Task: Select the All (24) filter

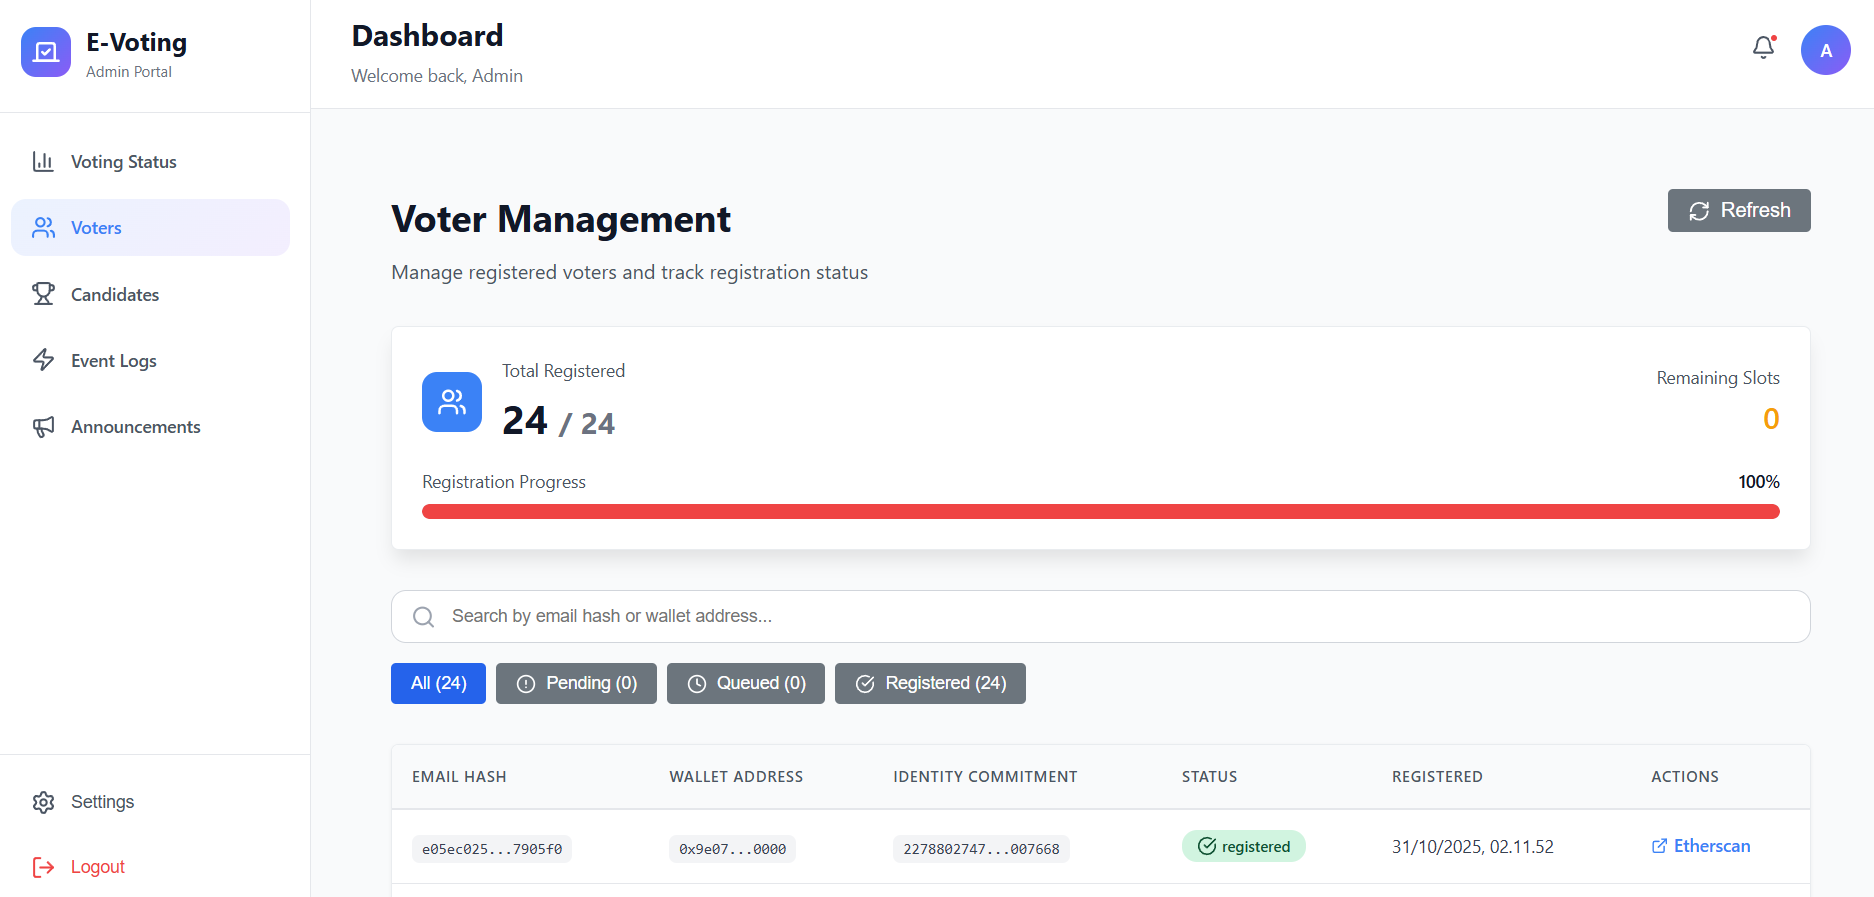Action: pyautogui.click(x=438, y=683)
